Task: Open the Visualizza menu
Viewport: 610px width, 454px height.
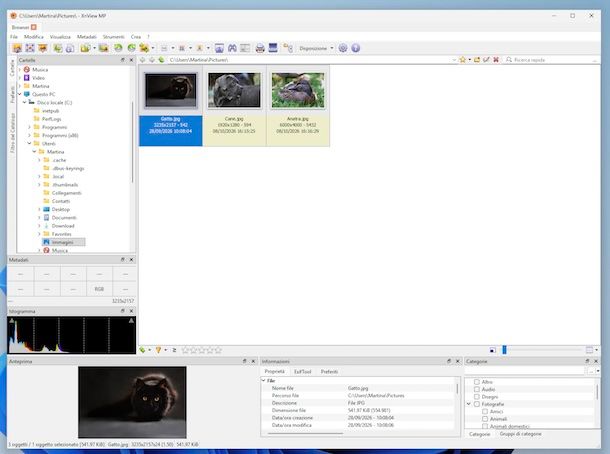Action: coord(60,37)
